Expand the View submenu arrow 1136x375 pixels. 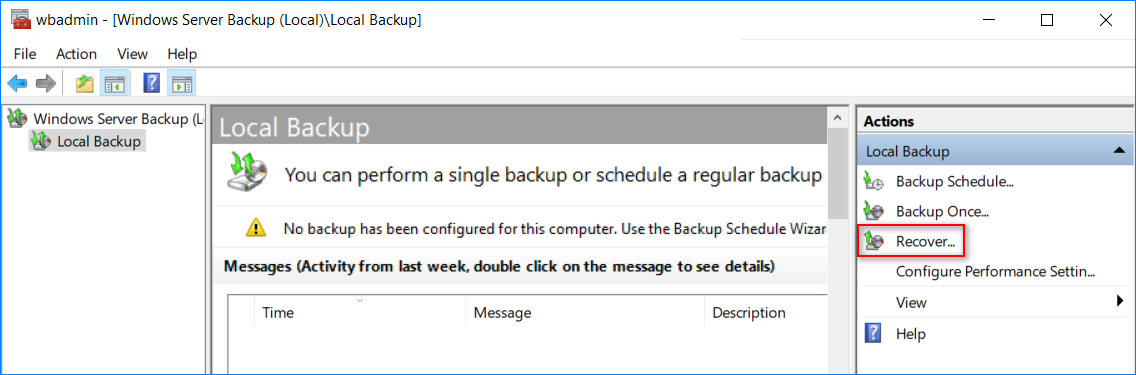click(1121, 301)
